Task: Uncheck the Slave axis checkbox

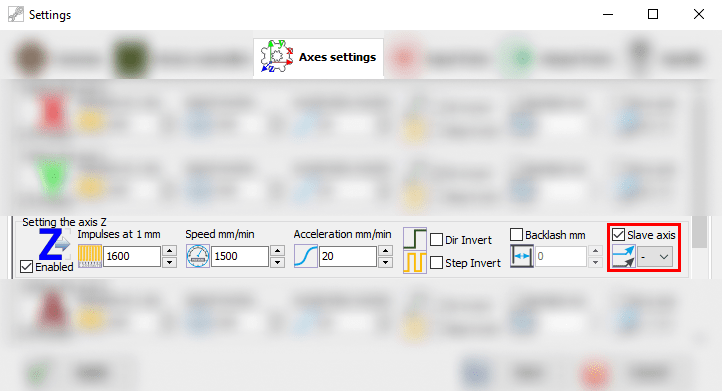Action: (x=618, y=235)
